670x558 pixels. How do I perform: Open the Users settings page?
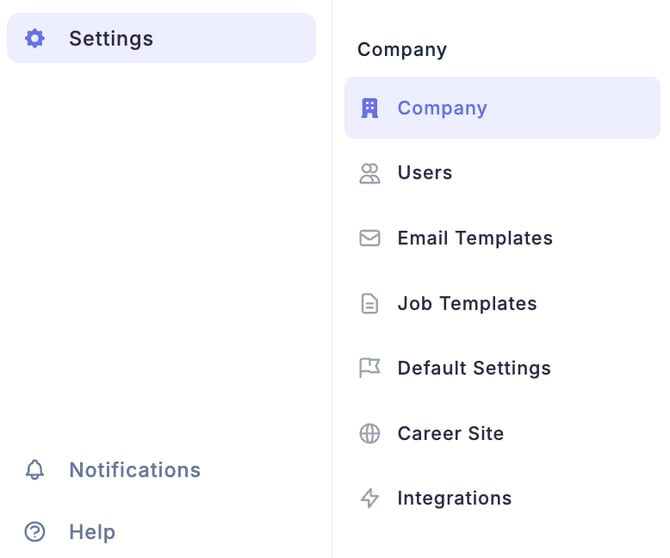425,173
